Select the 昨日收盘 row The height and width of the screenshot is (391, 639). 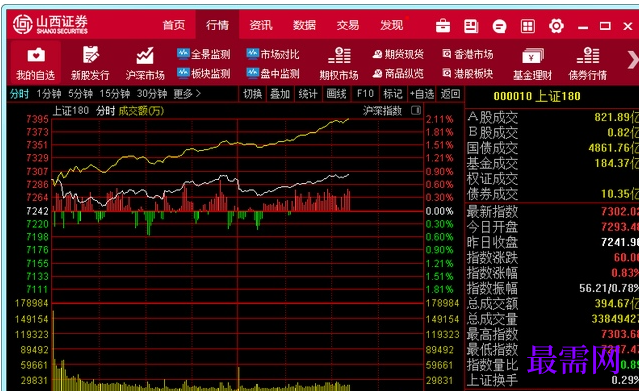pyautogui.click(x=553, y=242)
